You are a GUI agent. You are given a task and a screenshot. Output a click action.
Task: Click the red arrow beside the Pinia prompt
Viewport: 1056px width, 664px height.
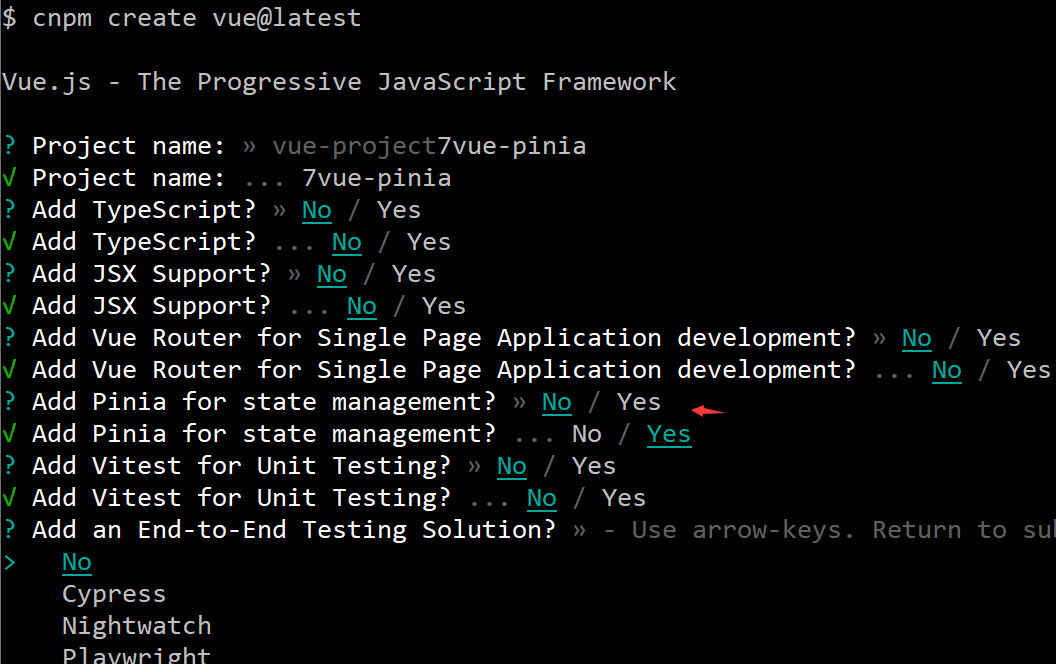pyautogui.click(x=708, y=410)
